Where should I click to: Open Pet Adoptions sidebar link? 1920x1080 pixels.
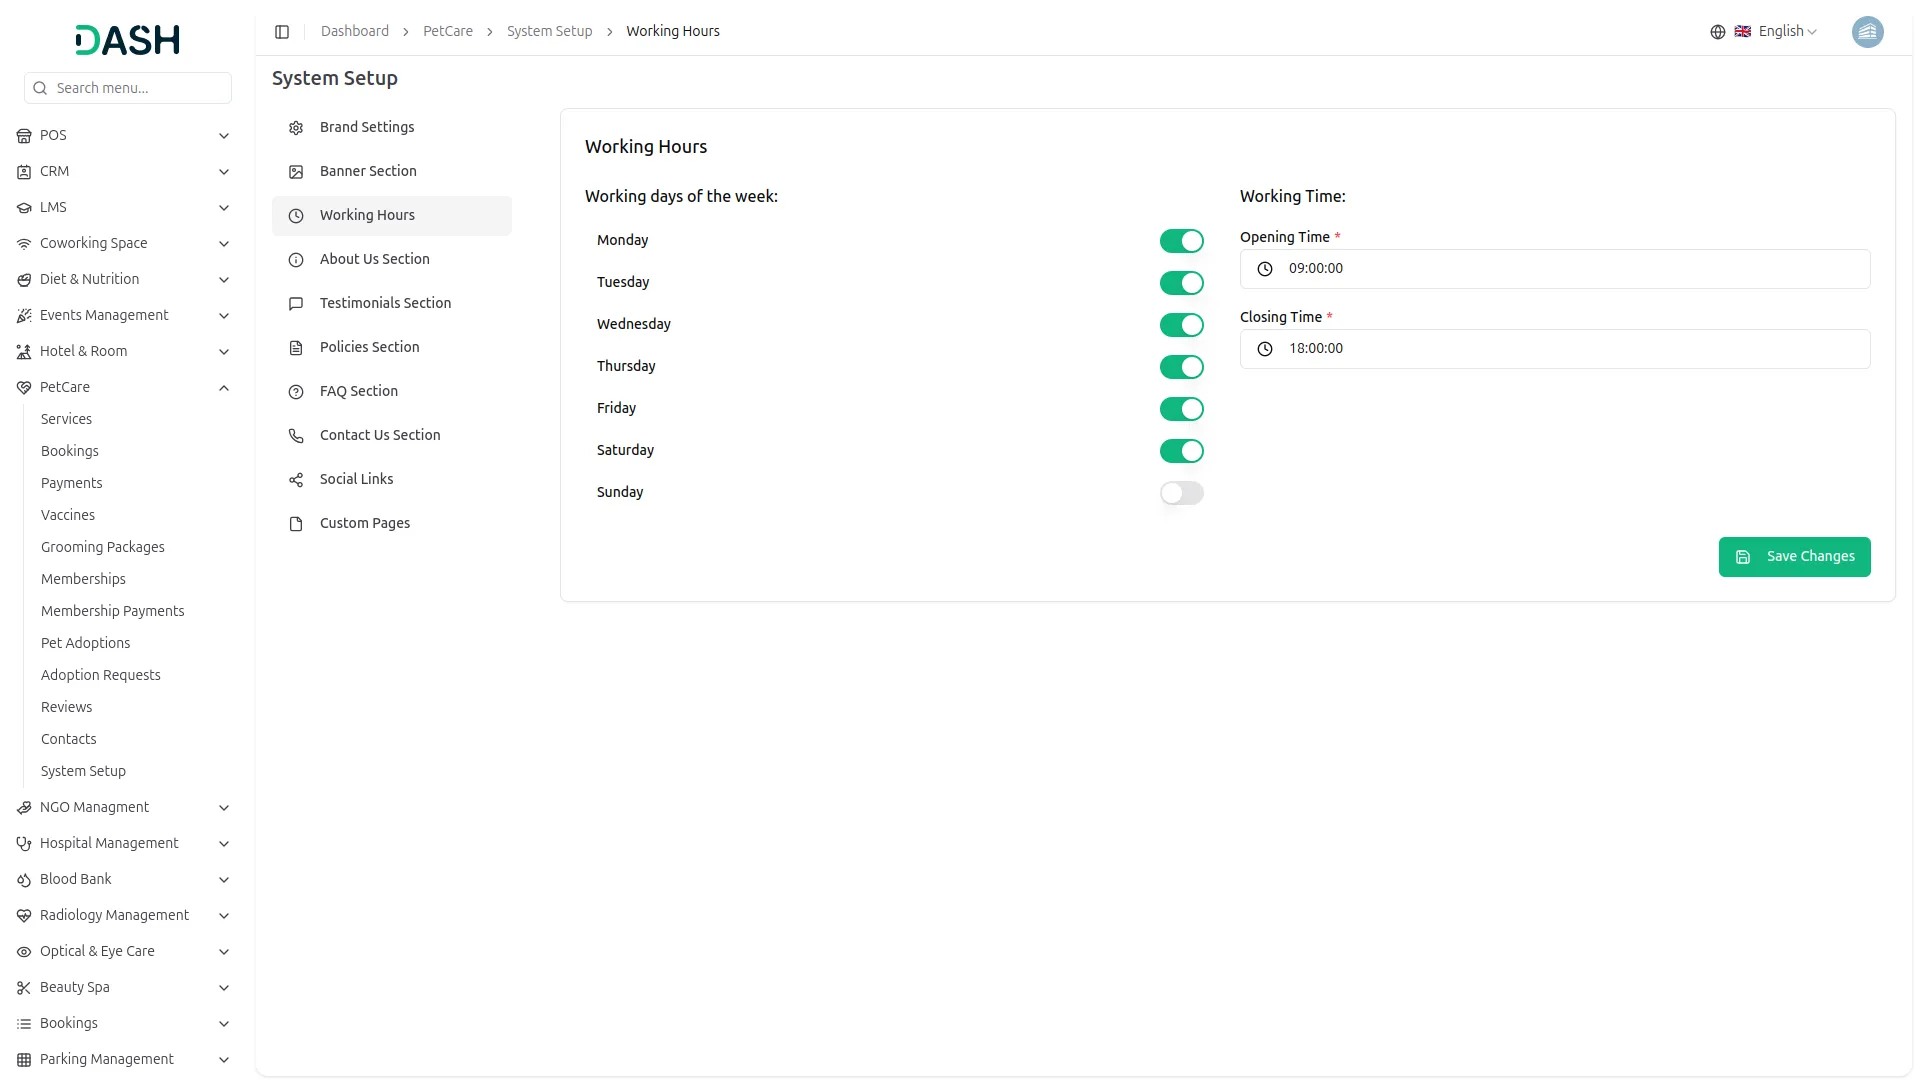coord(86,644)
